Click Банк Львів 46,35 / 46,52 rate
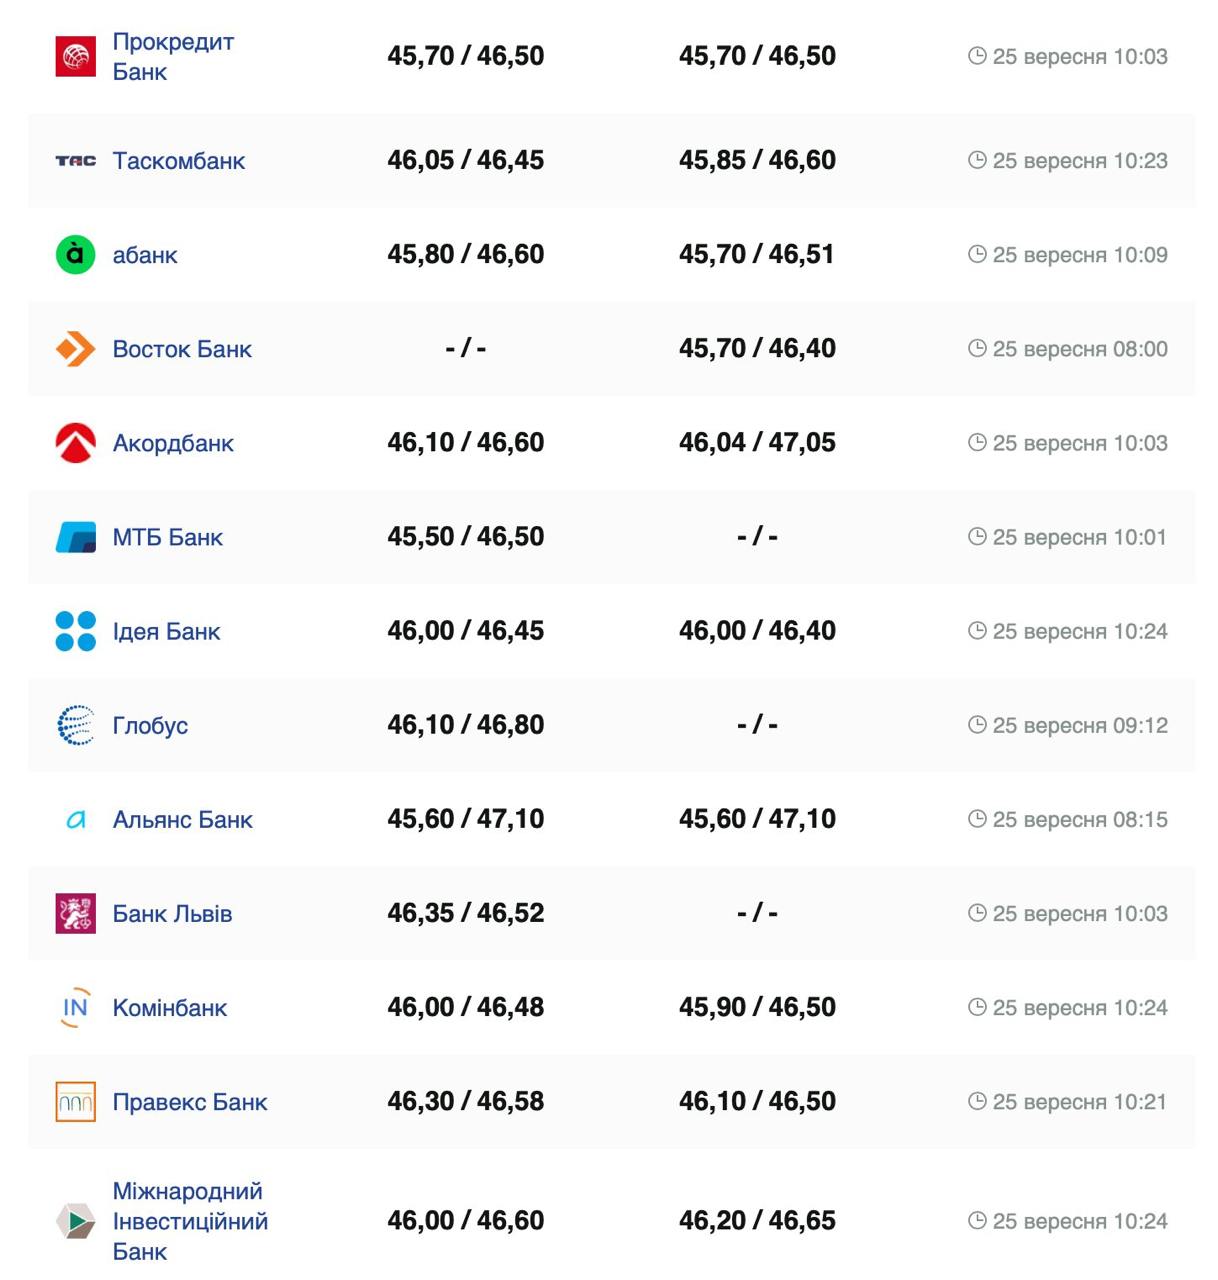The width and height of the screenshot is (1218, 1280). 465,913
